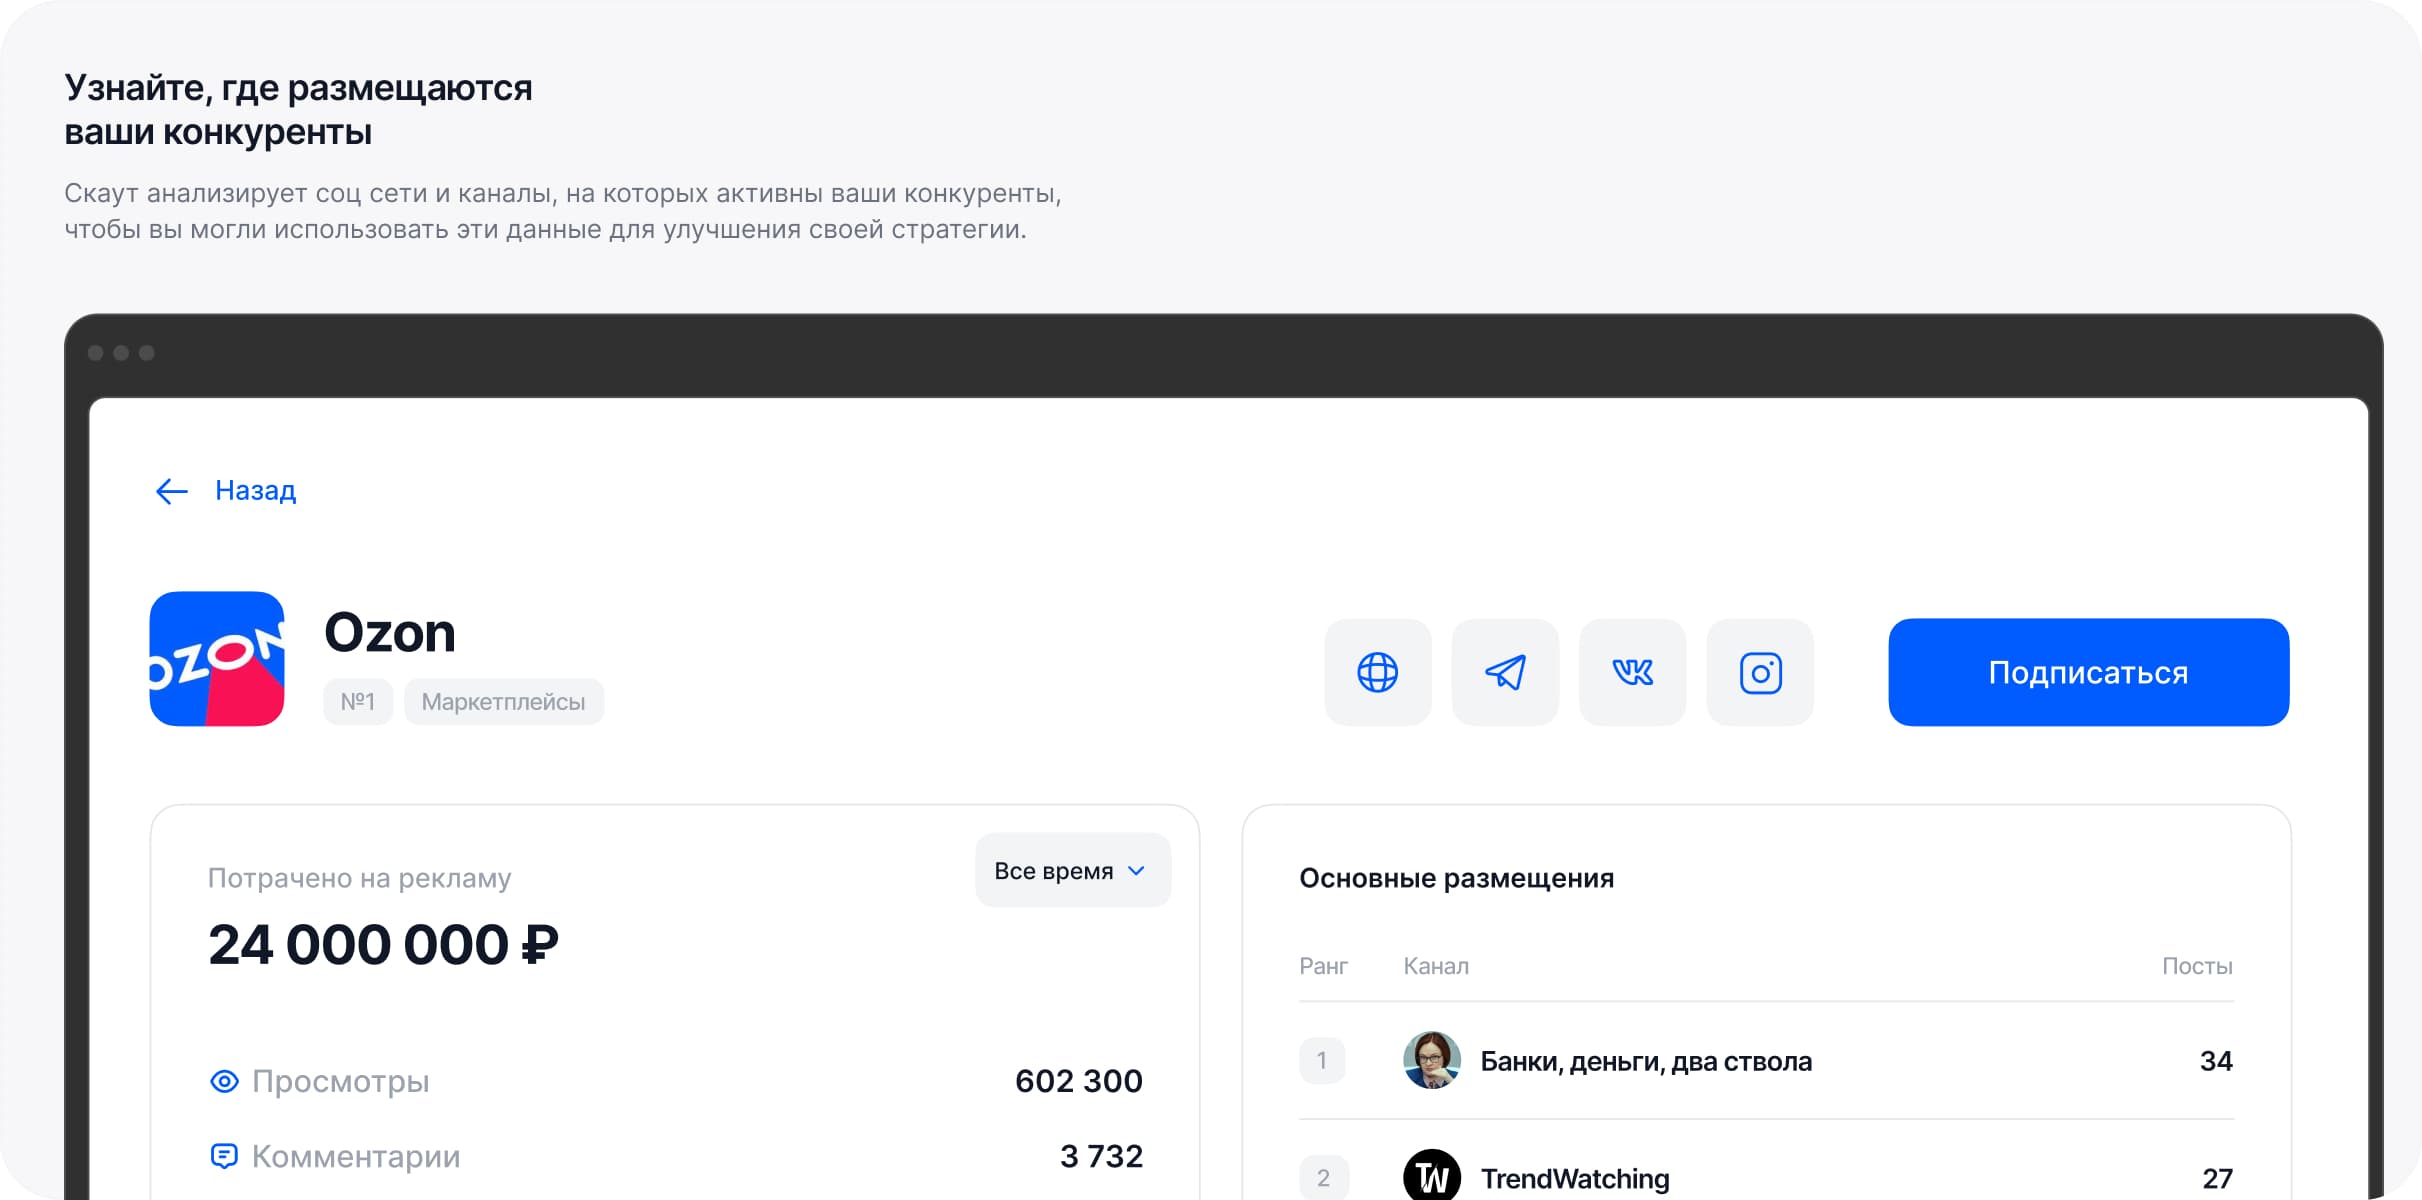Viewport: 2422px width, 1200px height.
Task: Click the back arrow icon
Action: pos(171,490)
